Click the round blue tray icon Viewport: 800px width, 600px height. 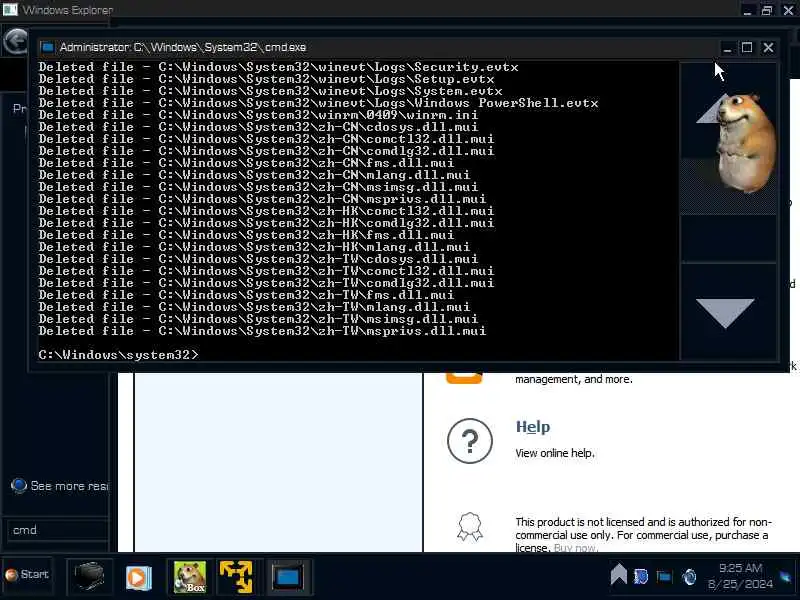point(689,577)
